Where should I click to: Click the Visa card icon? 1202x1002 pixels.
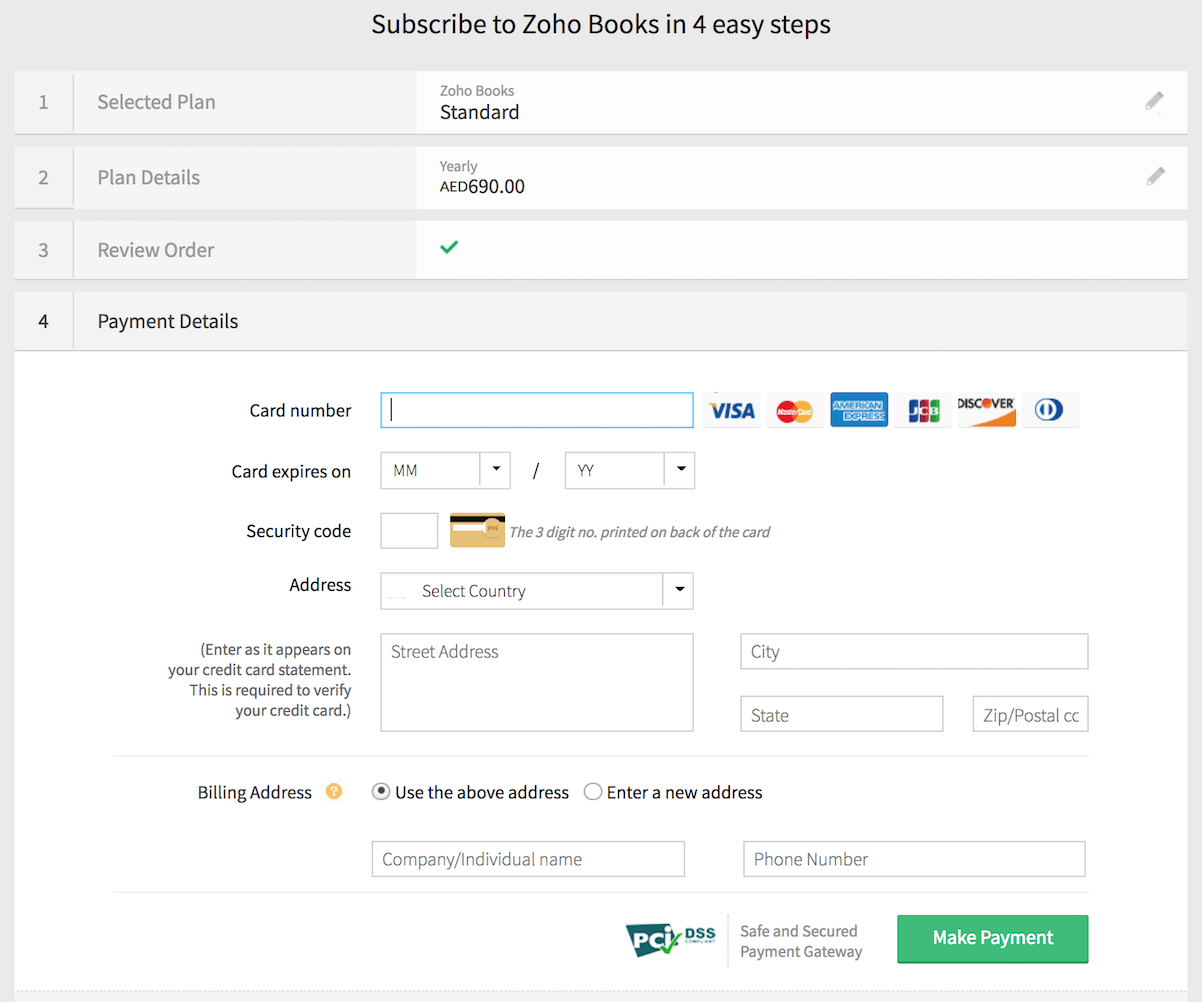click(731, 410)
